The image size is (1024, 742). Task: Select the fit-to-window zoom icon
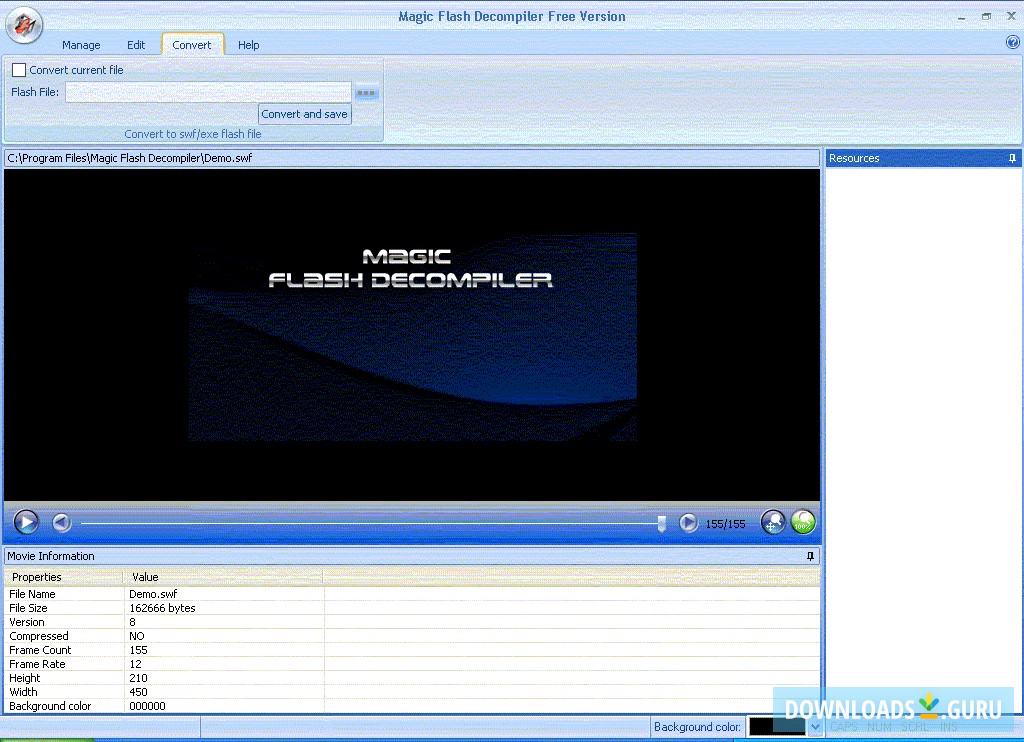(x=773, y=521)
